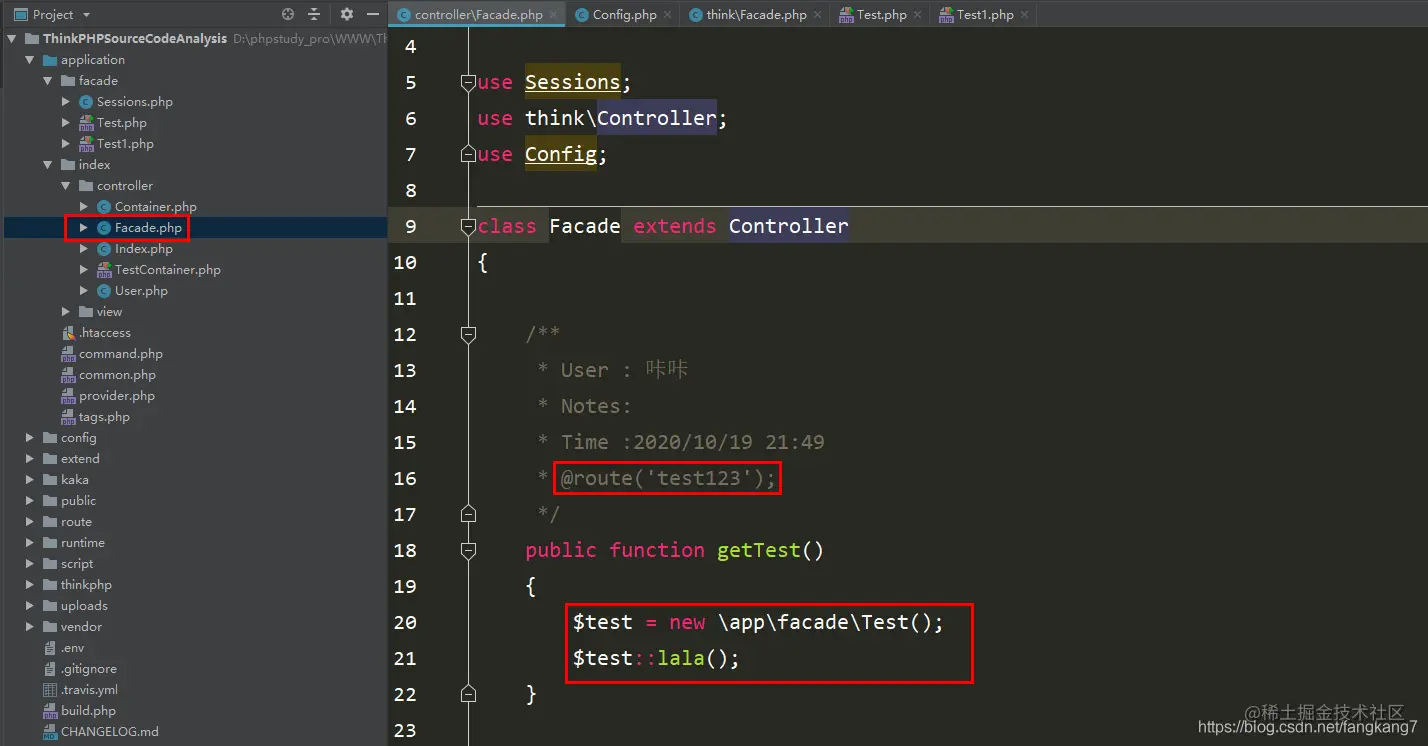Image resolution: width=1428 pixels, height=746 pixels.
Task: Click the .htaccess file icon
Action: click(68, 333)
